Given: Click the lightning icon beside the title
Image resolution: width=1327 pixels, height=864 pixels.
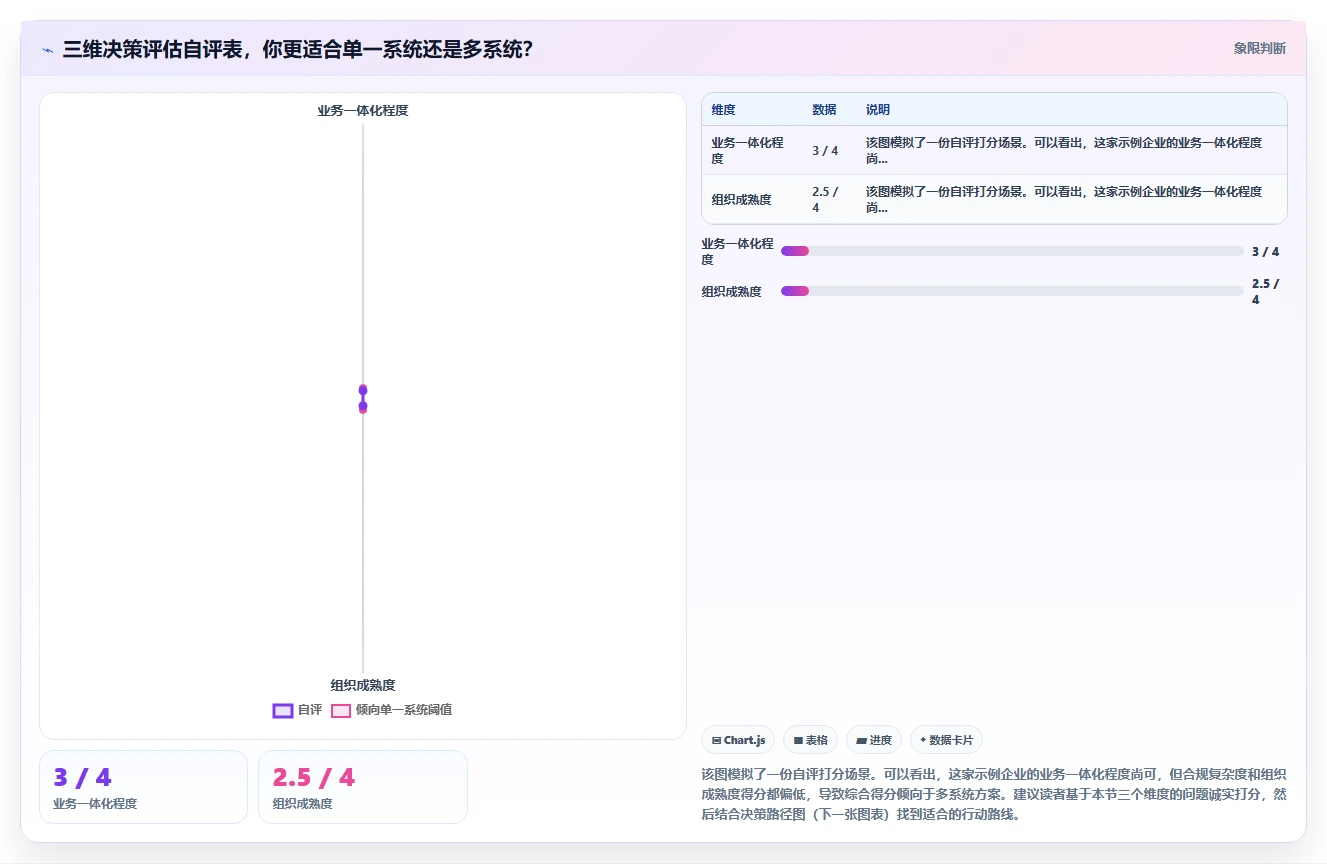Looking at the screenshot, I should 48,49.
